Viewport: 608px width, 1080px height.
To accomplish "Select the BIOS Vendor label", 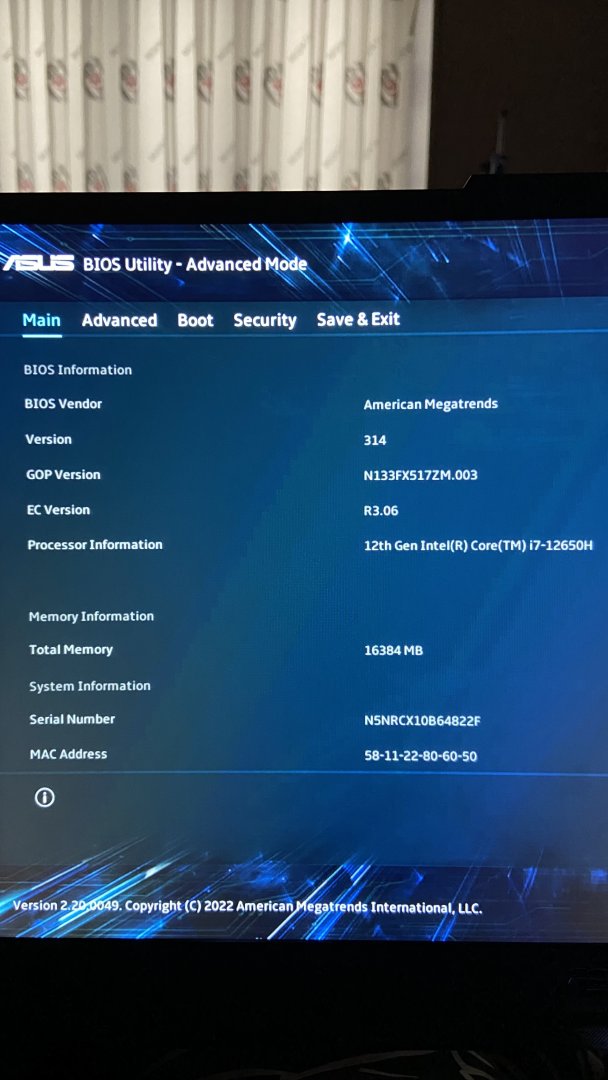I will 63,404.
